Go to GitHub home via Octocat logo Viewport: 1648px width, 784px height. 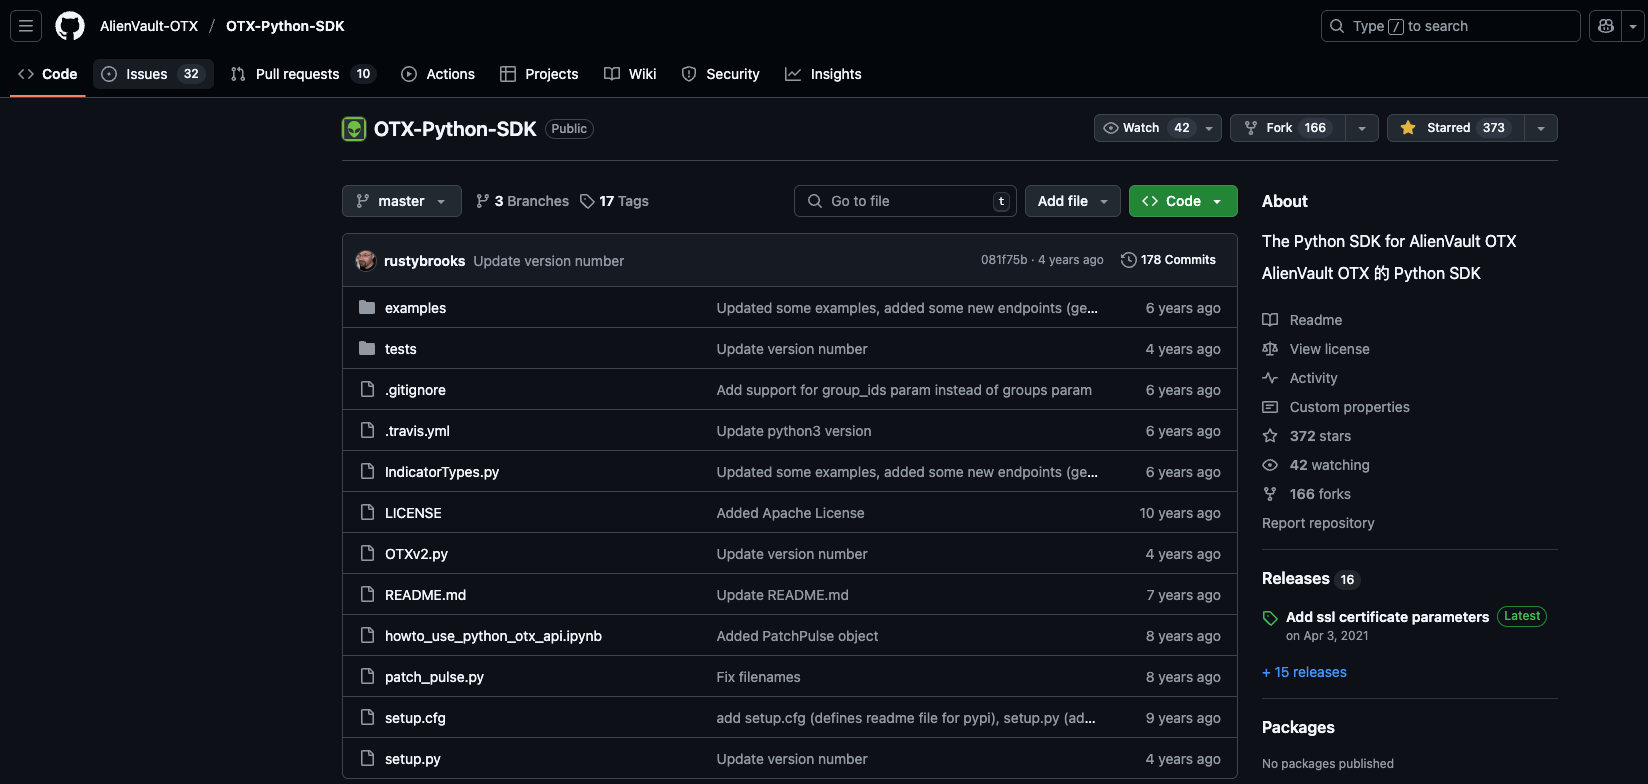point(70,26)
